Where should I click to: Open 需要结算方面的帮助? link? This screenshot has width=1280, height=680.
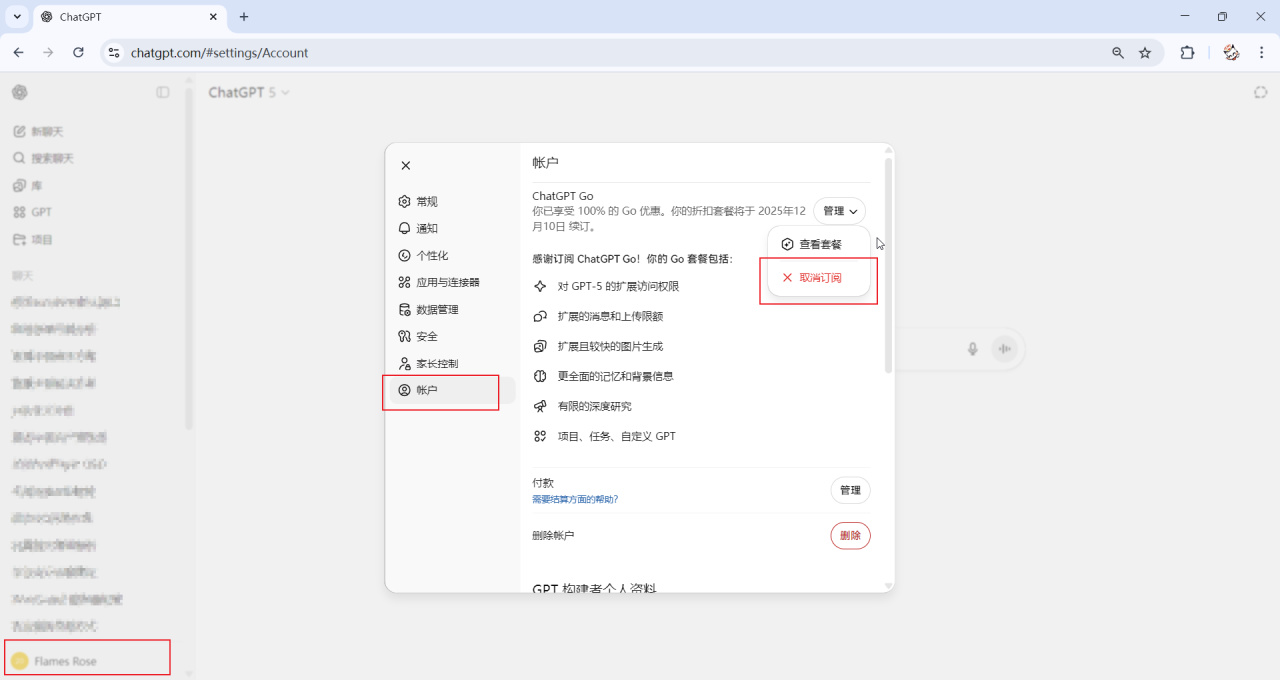tap(575, 499)
